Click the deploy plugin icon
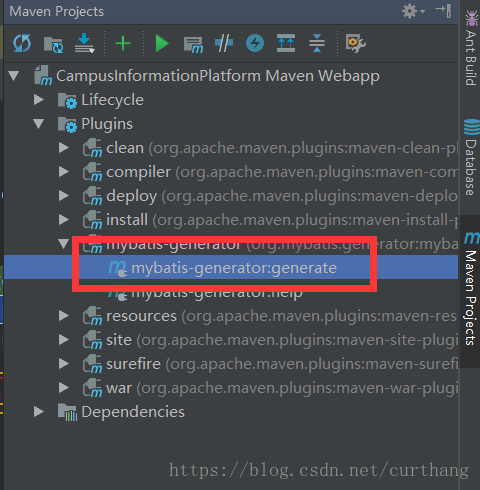This screenshot has width=480, height=490. tap(92, 196)
